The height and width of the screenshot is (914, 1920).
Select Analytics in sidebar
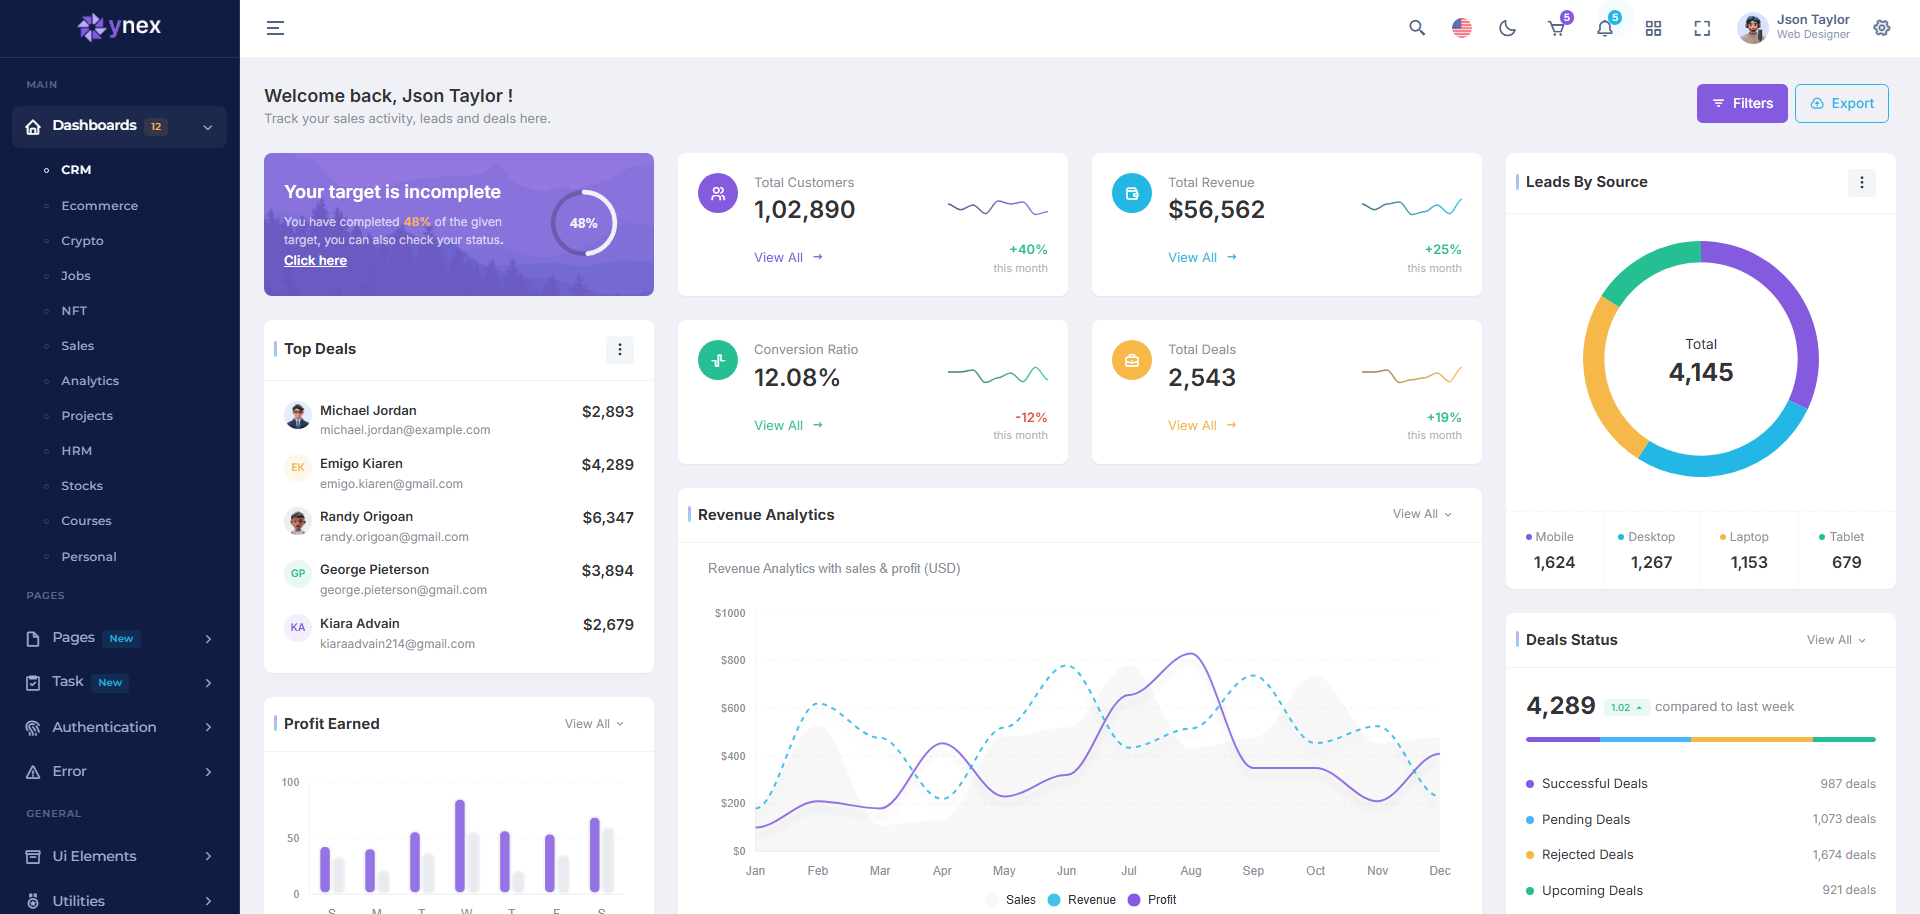point(90,381)
